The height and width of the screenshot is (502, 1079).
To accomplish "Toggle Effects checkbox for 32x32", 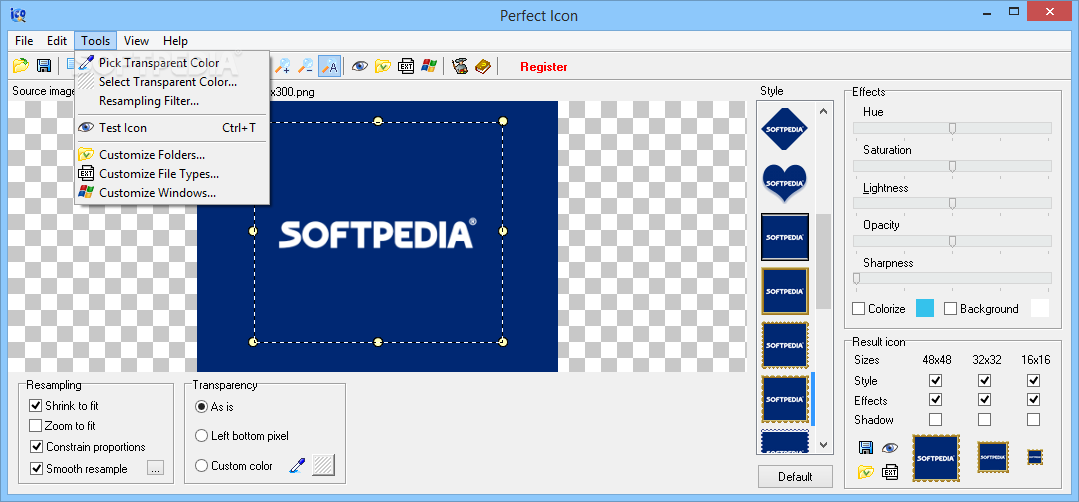I will pyautogui.click(x=985, y=400).
